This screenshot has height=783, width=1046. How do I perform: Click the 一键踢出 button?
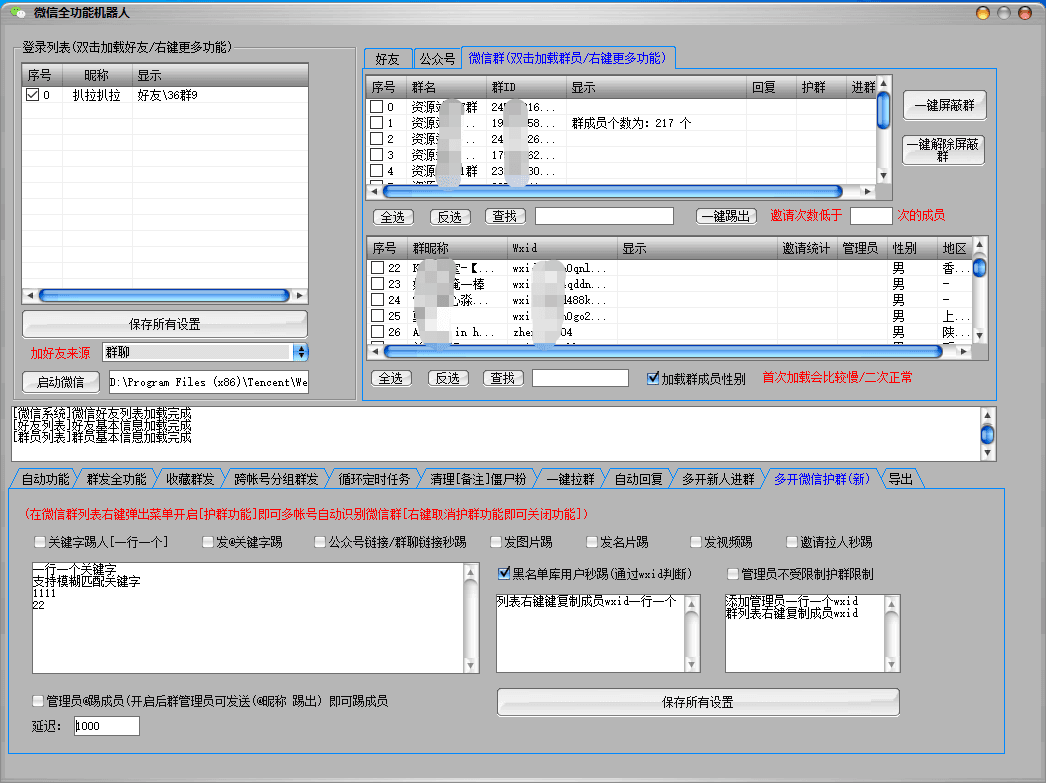pyautogui.click(x=724, y=215)
